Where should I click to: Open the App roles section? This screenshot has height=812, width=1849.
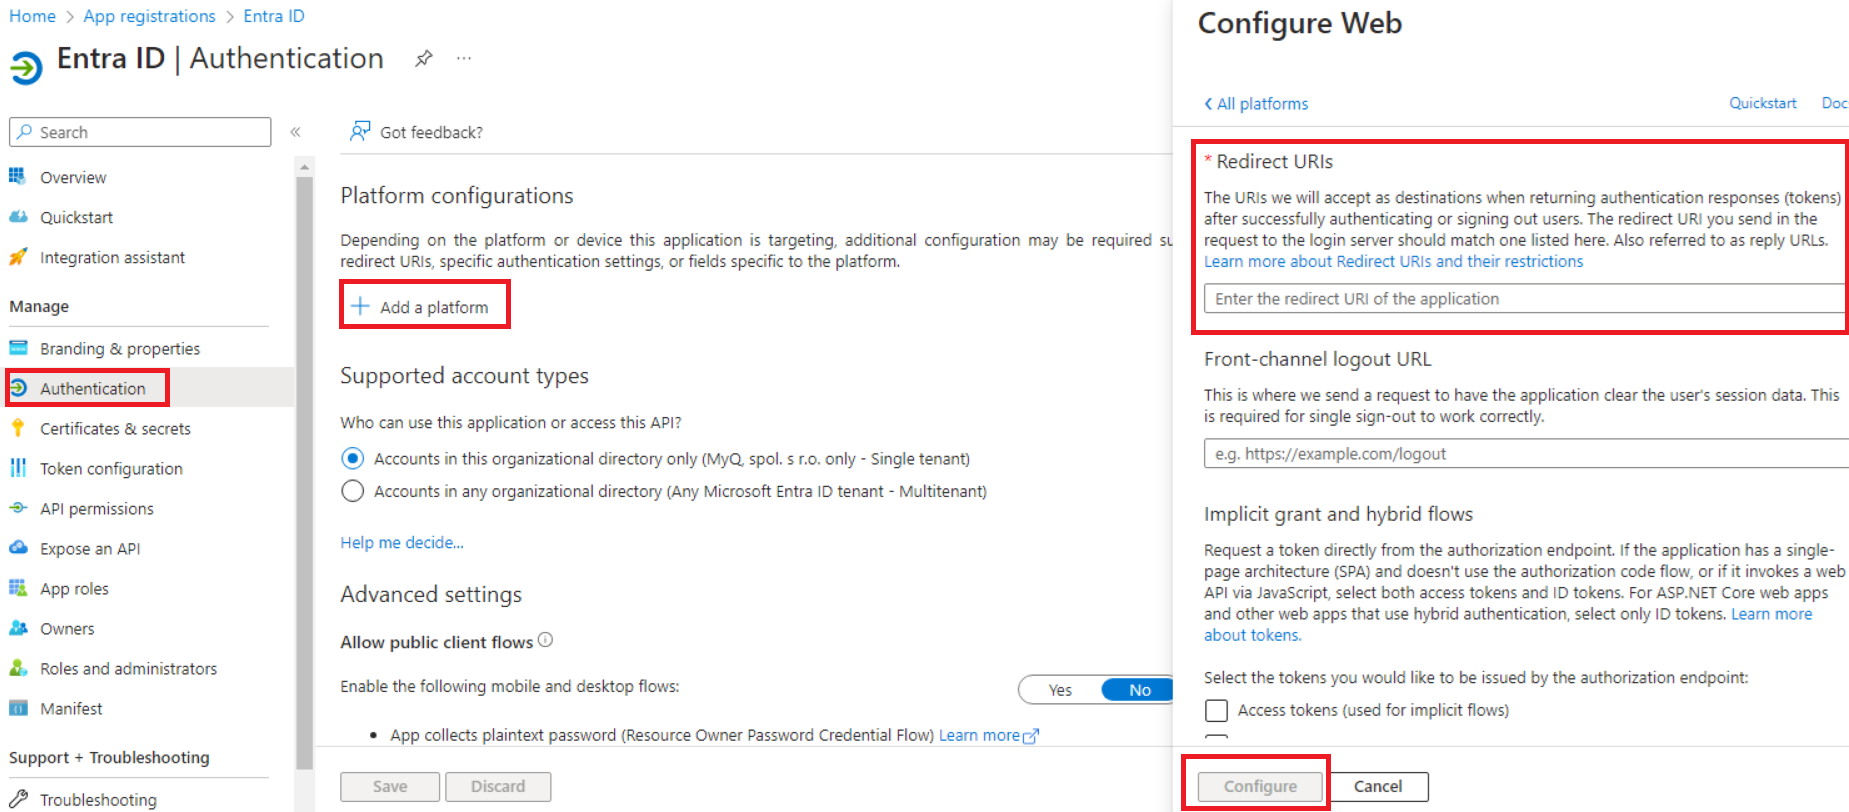point(74,588)
